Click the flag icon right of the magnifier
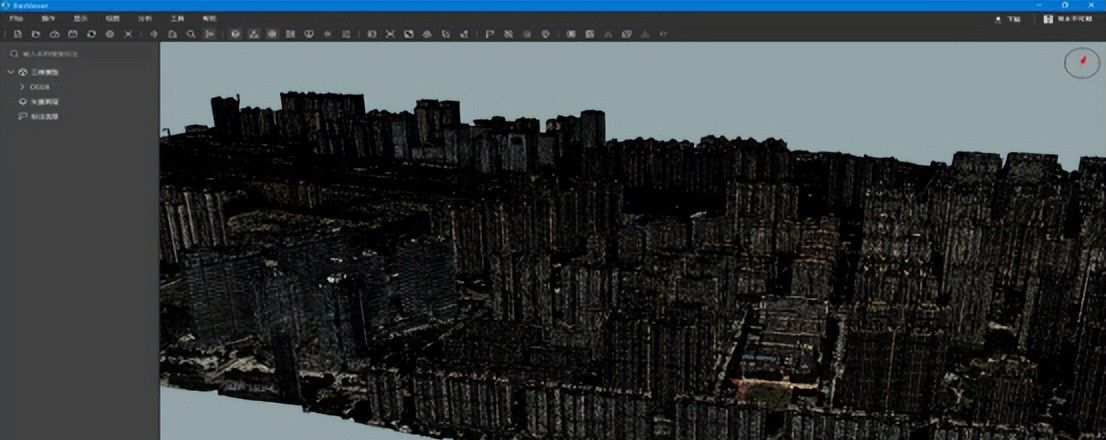The width and height of the screenshot is (1106, 440). click(209, 34)
